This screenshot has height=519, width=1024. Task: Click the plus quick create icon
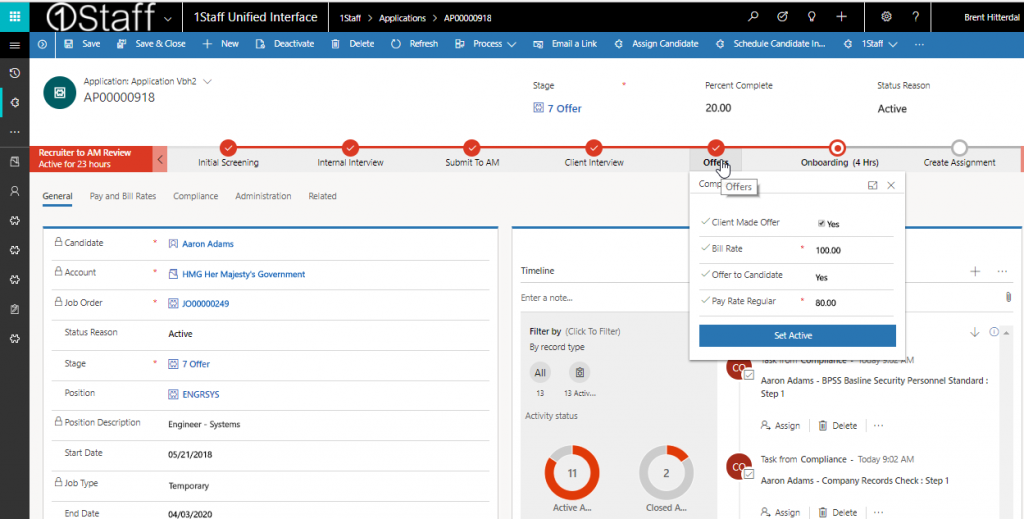coord(842,17)
